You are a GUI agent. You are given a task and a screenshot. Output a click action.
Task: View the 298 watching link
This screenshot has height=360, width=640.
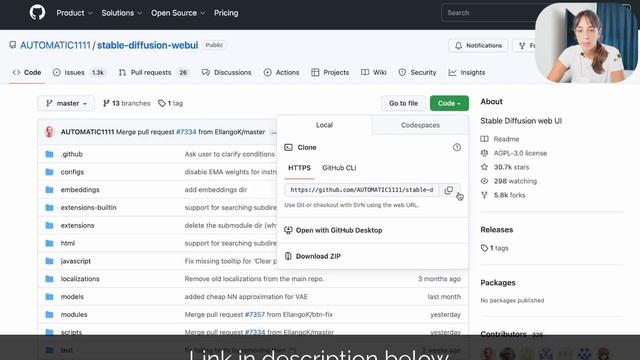click(515, 181)
